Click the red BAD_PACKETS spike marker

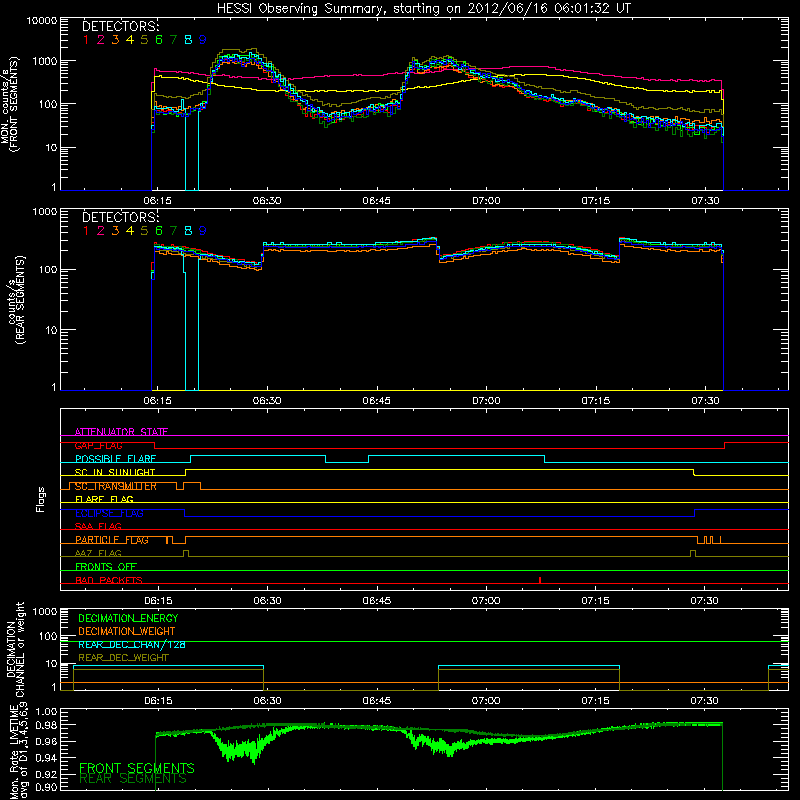(x=540, y=580)
